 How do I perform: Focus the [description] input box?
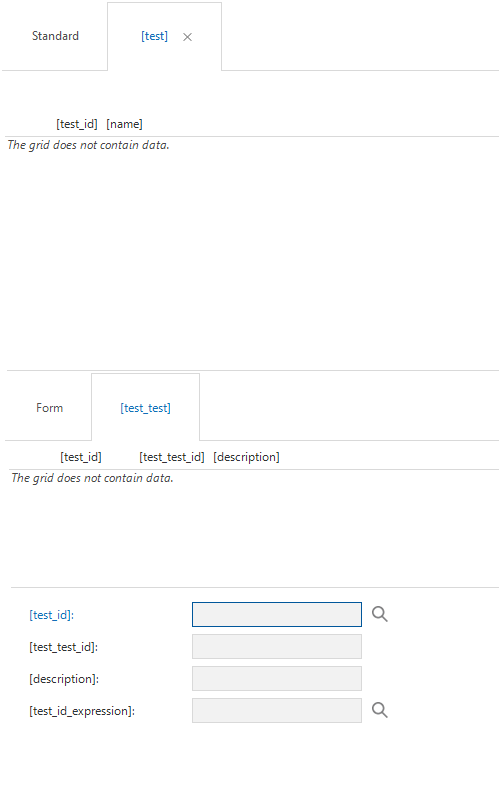[x=277, y=678]
